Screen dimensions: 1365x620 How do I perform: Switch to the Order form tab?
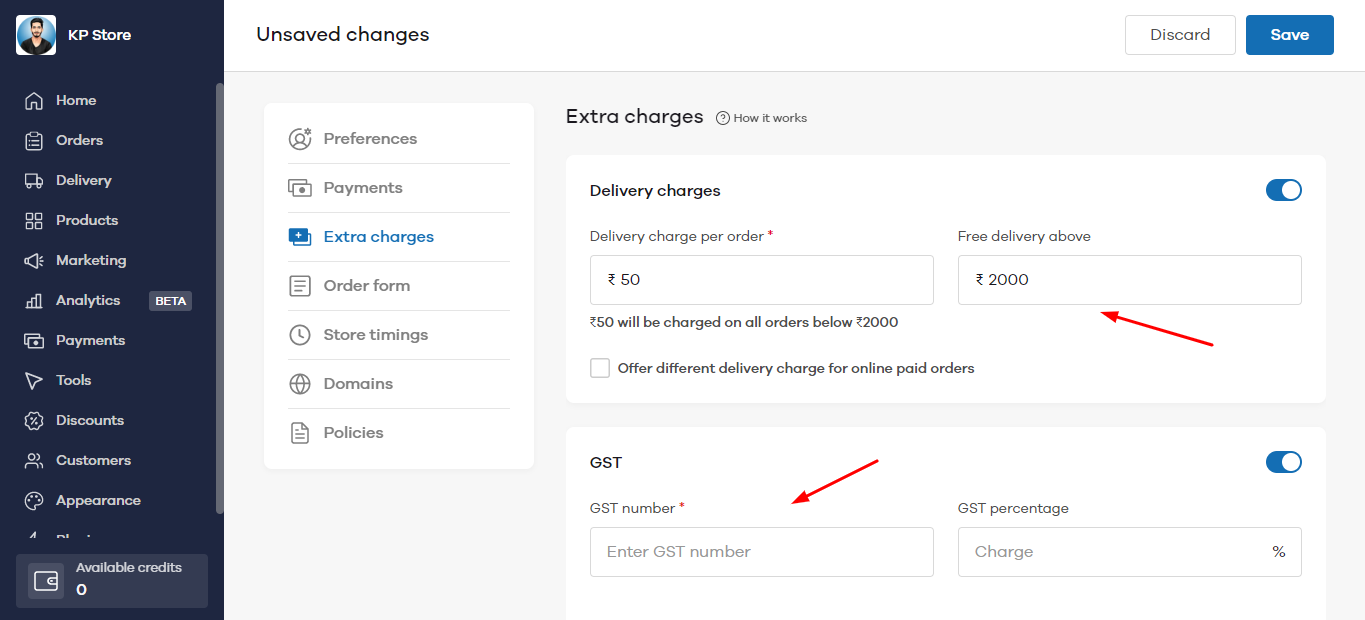366,286
